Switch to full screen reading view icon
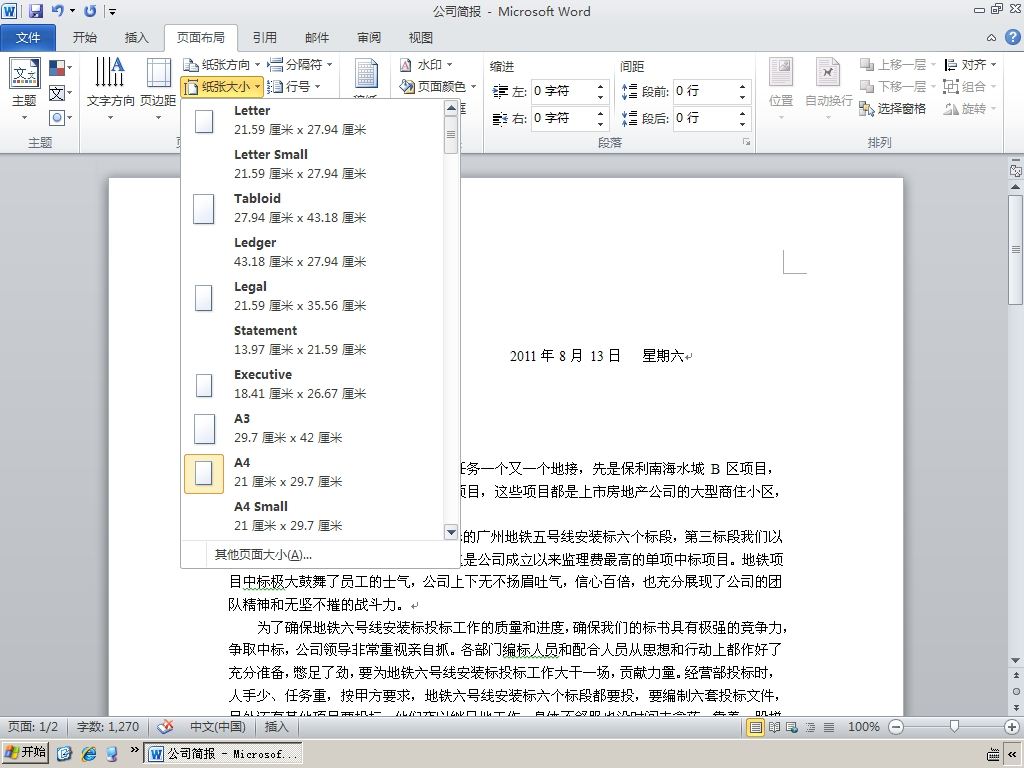Image resolution: width=1024 pixels, height=768 pixels. coord(775,727)
